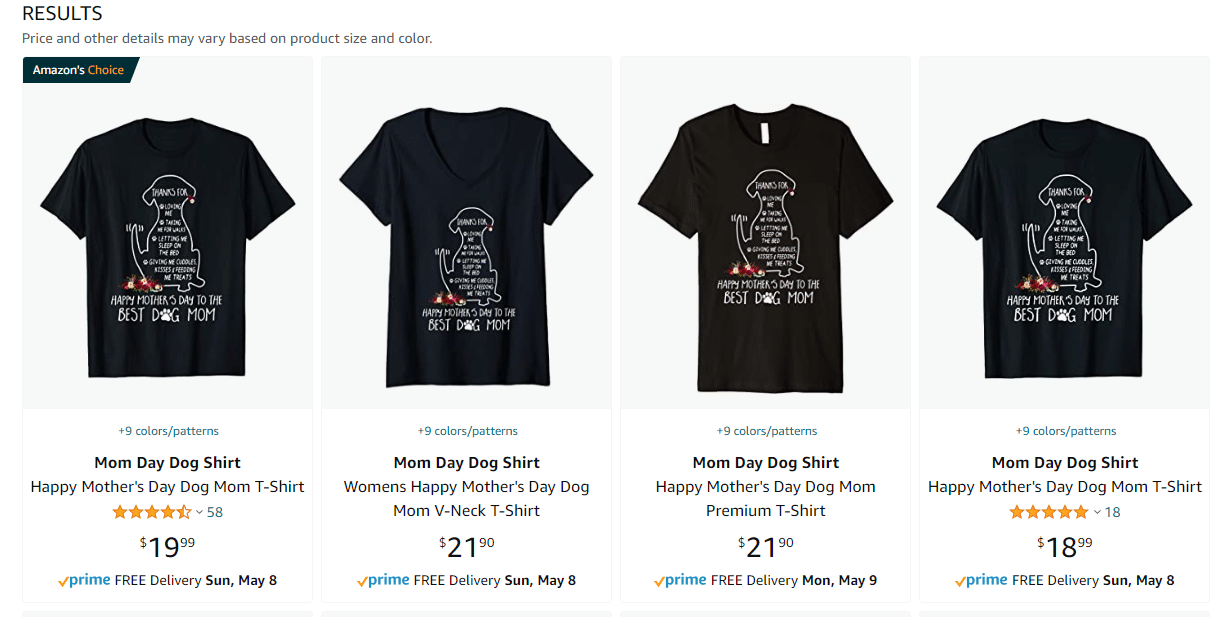
Task: Click the $21.90 price of the Premium T-Shirt
Action: coord(766,546)
